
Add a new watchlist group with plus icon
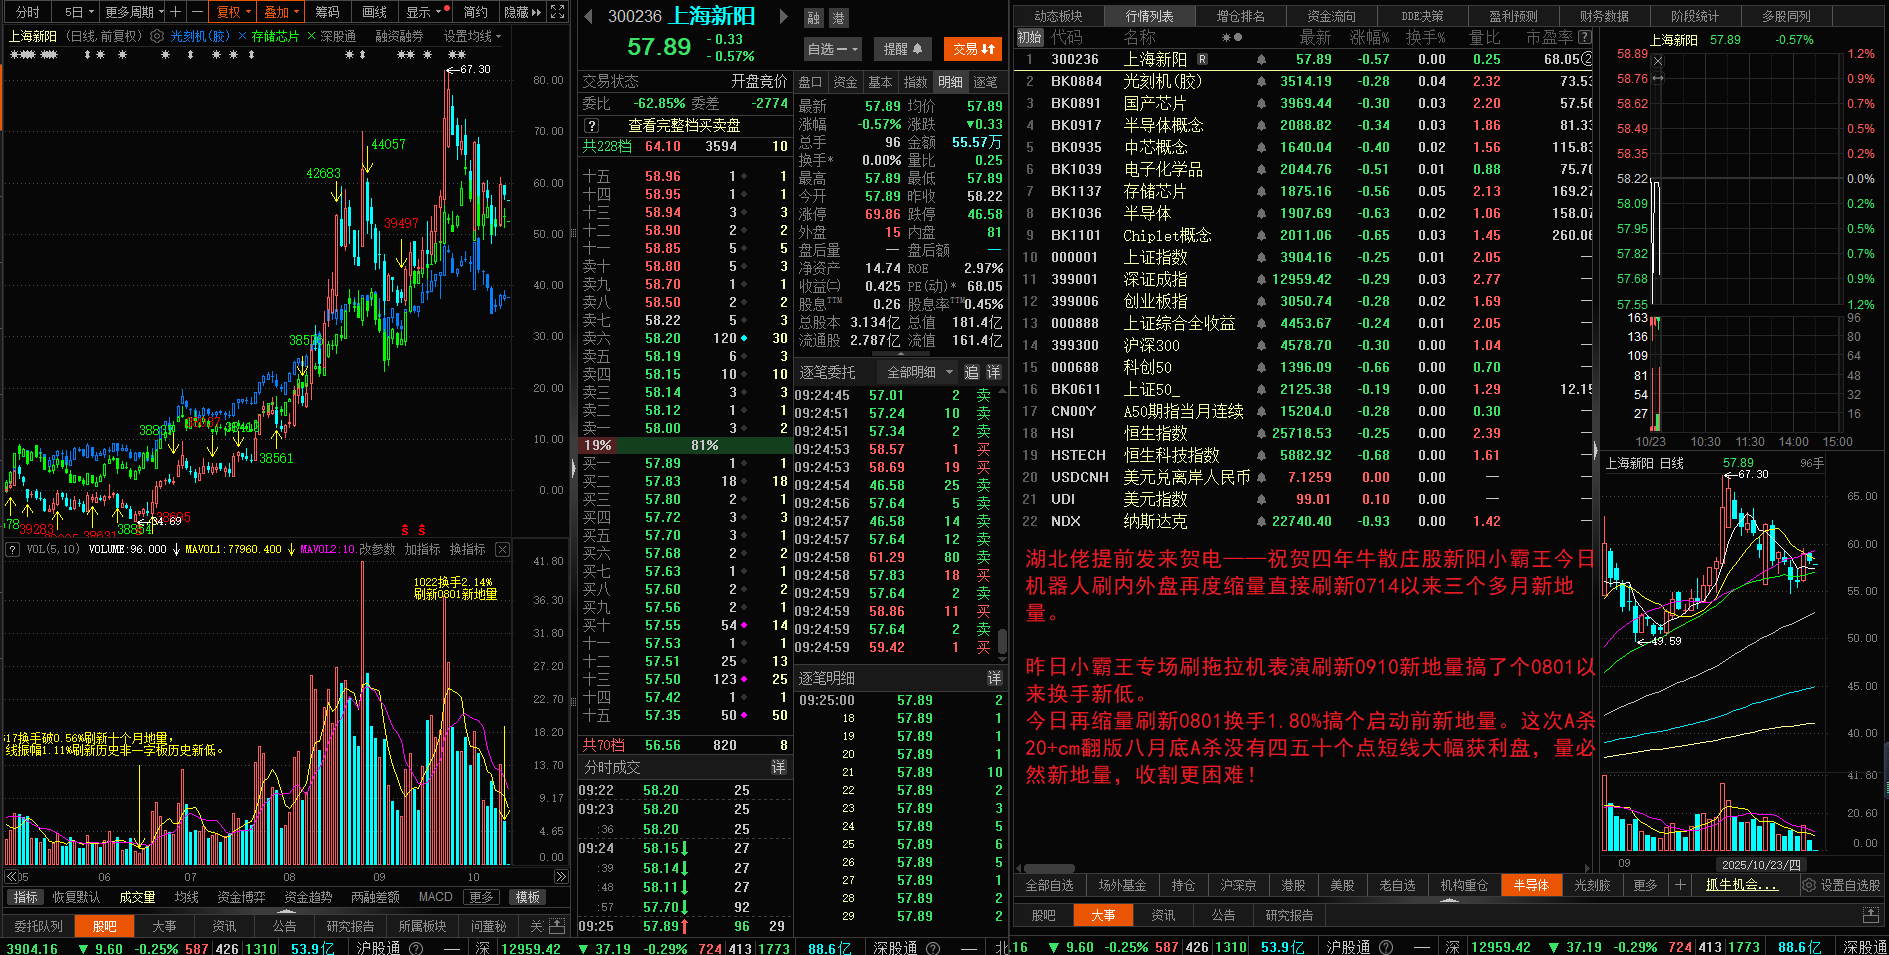pos(1680,885)
